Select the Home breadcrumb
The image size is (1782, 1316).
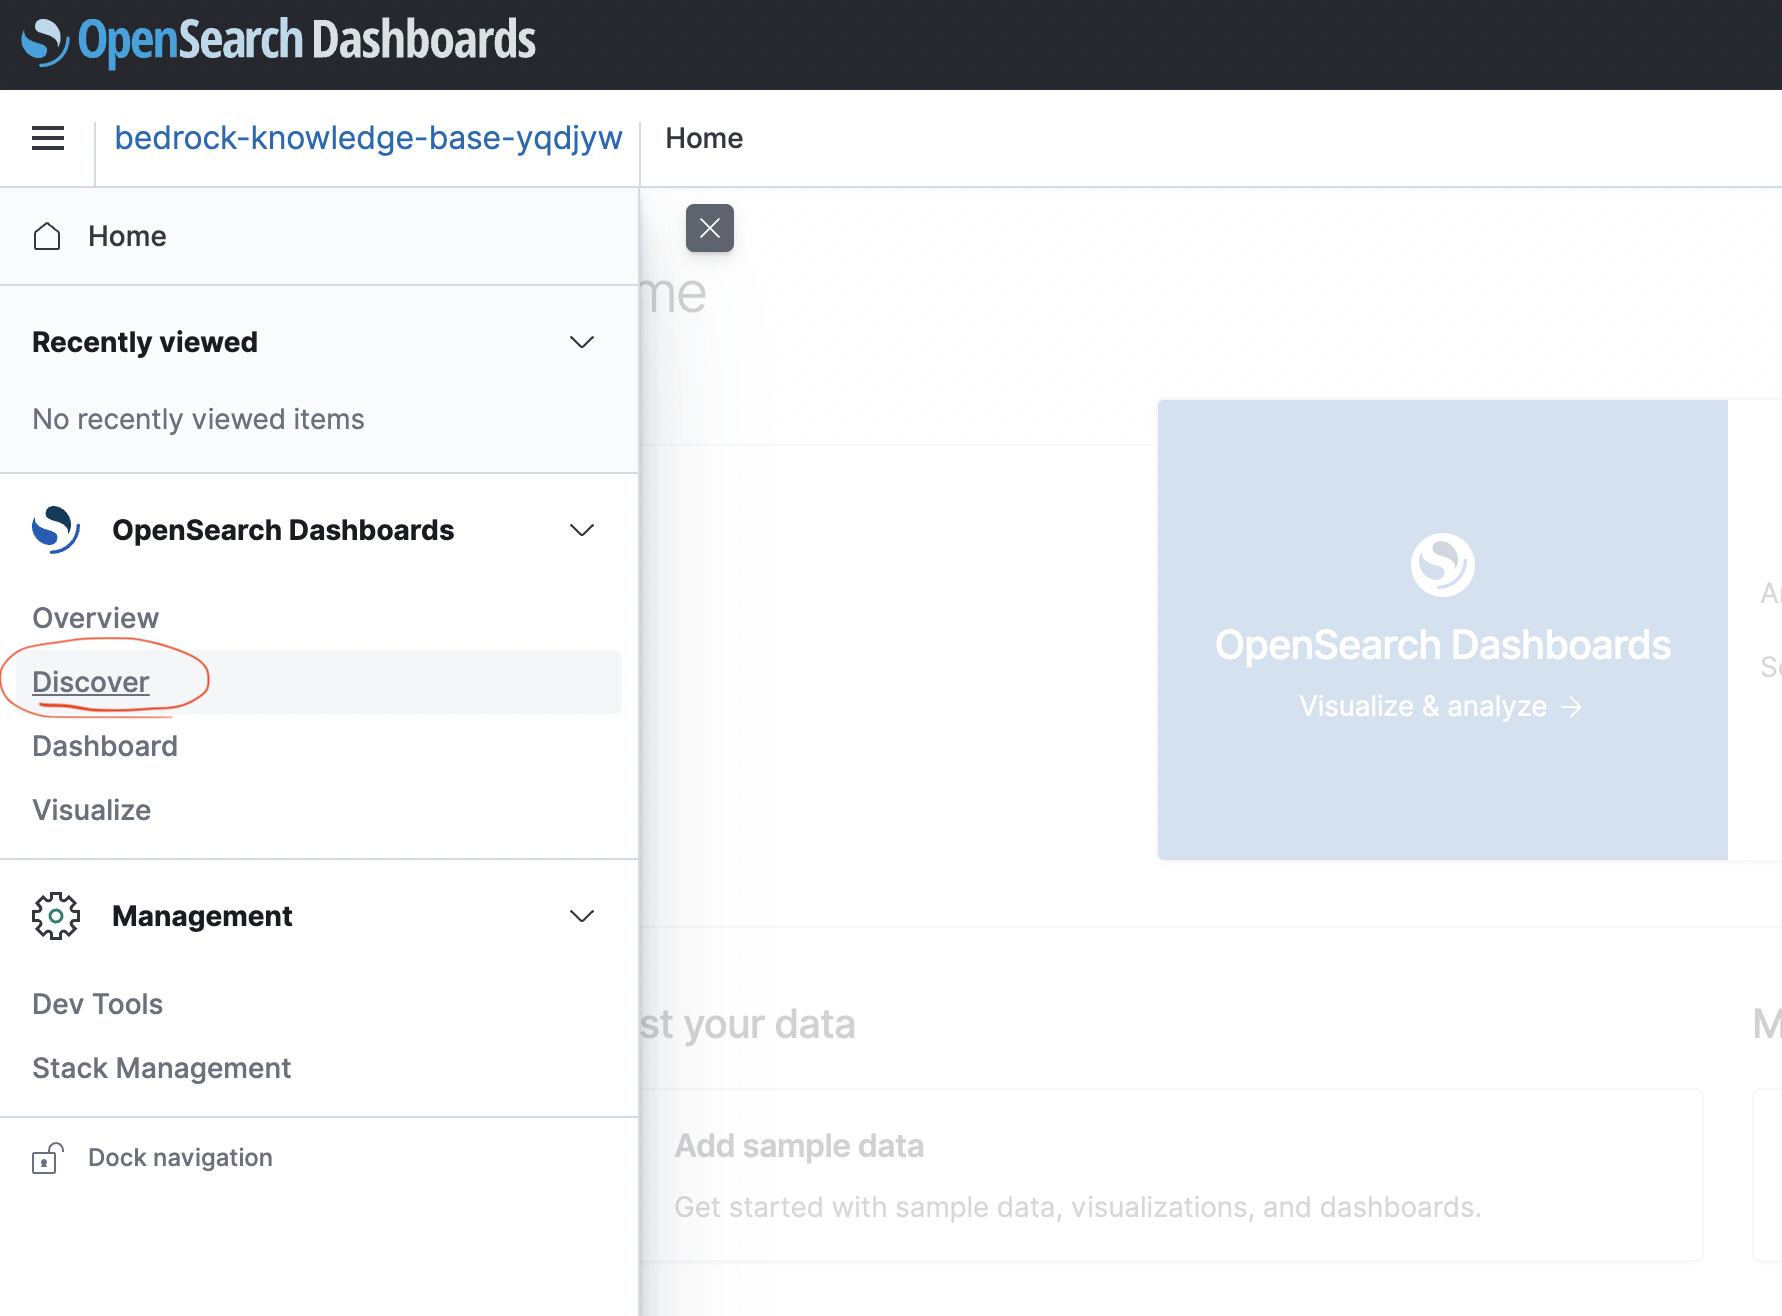click(704, 138)
